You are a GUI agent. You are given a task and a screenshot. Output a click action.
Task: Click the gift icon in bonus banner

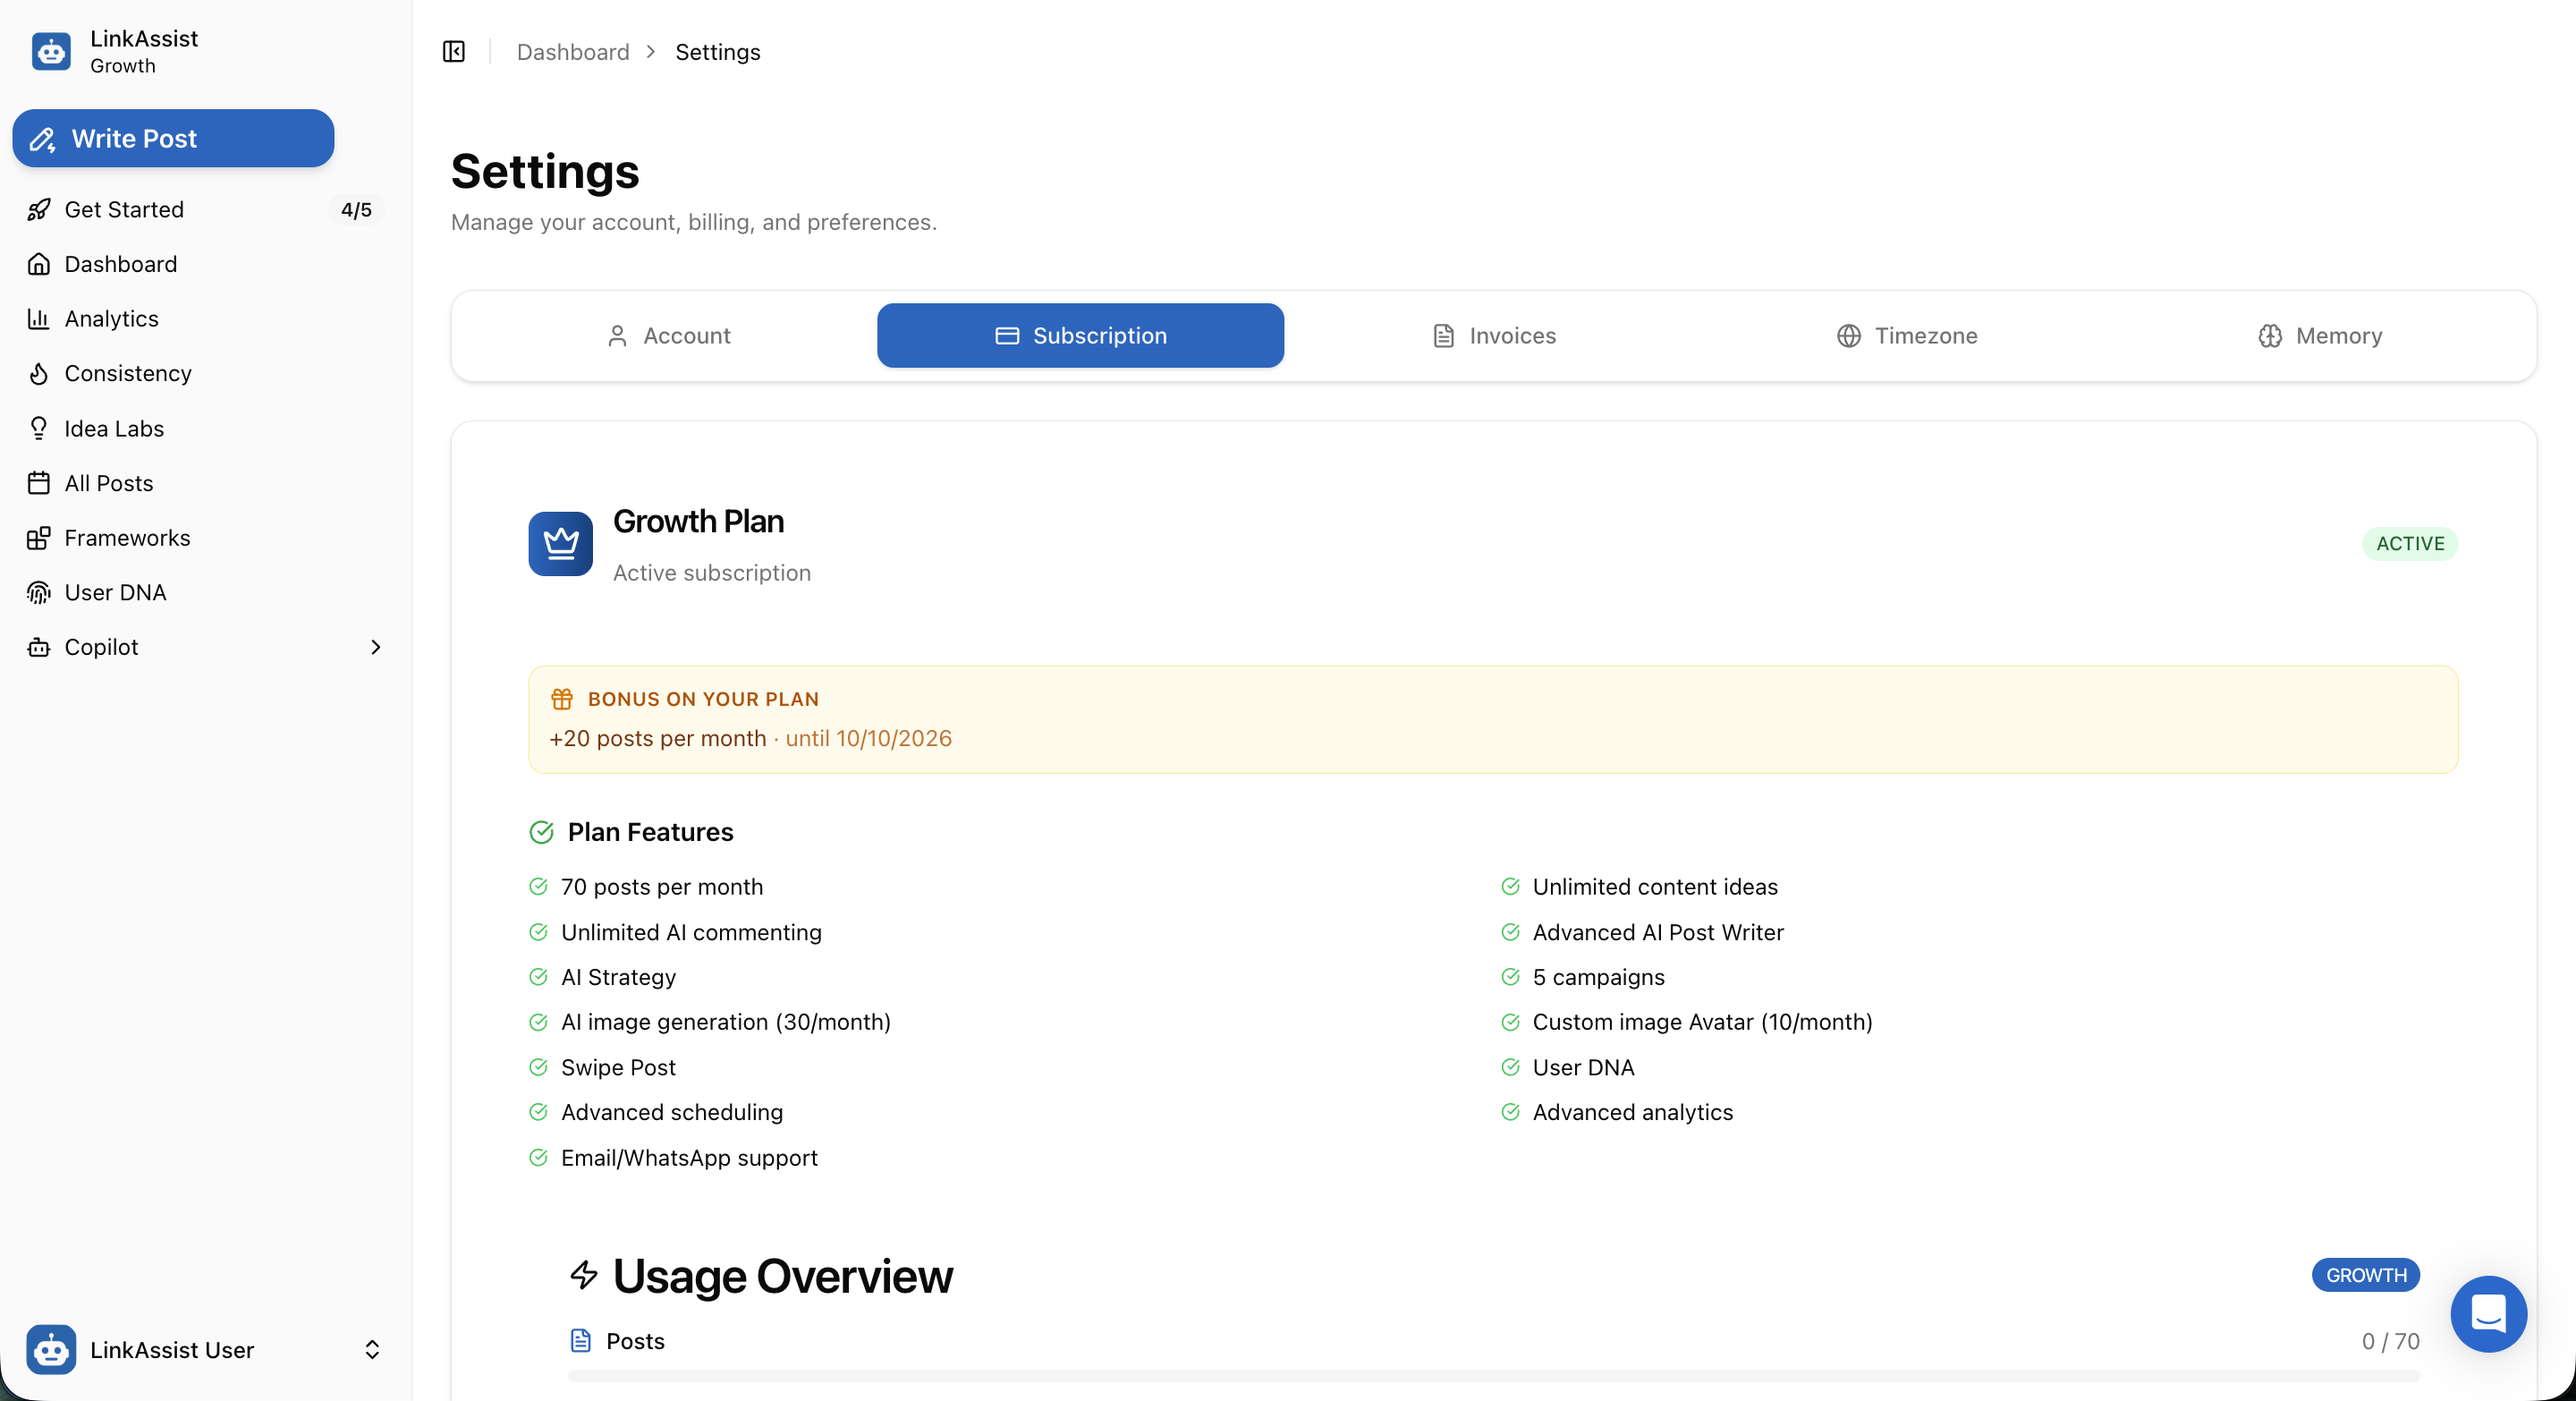click(562, 698)
